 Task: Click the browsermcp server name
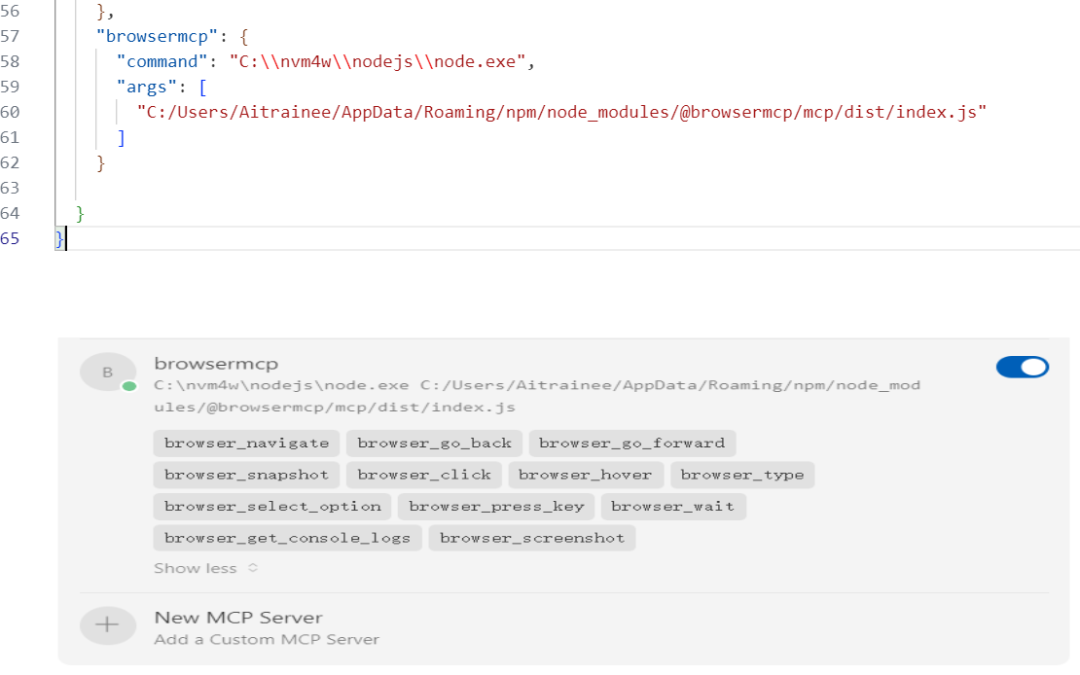(x=216, y=364)
